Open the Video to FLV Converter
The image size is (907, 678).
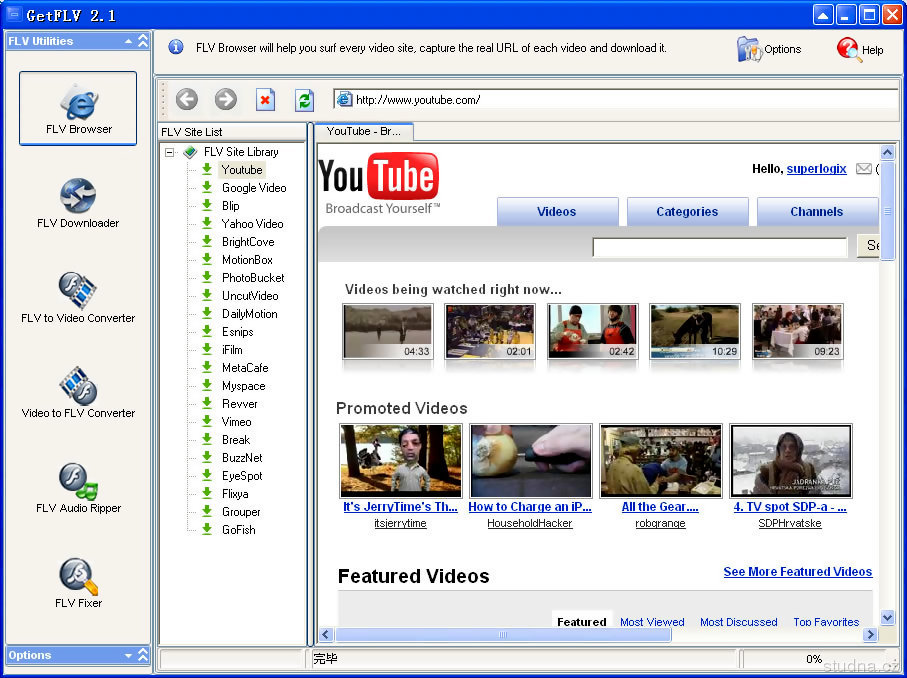tap(77, 393)
